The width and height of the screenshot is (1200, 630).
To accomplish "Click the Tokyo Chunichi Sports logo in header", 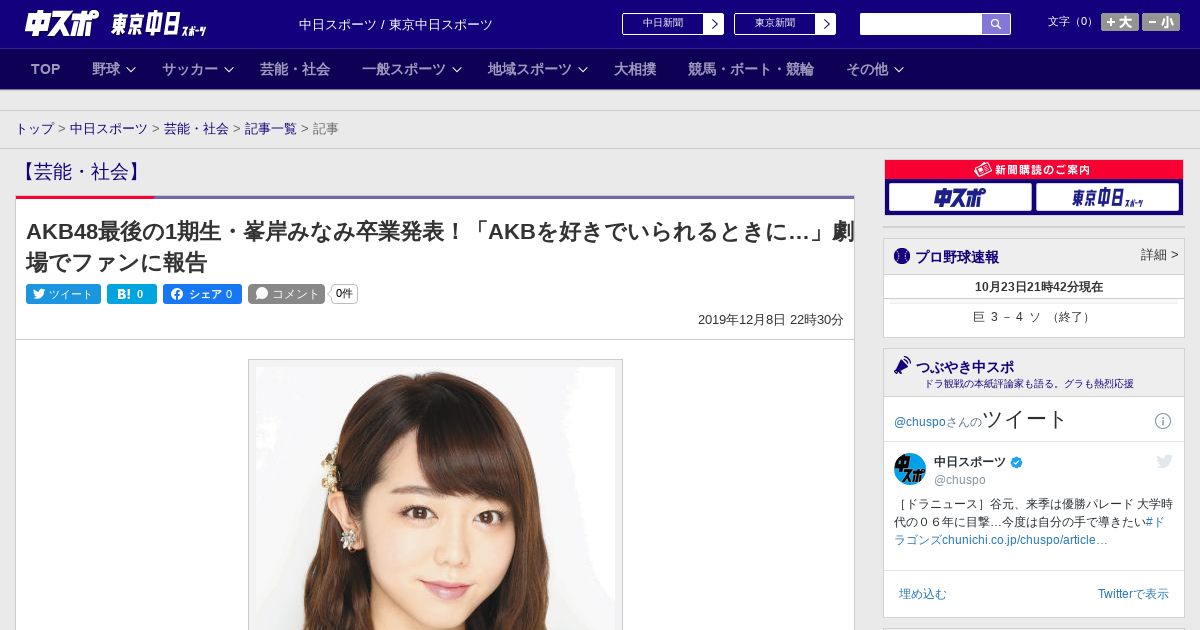I will pyautogui.click(x=158, y=24).
